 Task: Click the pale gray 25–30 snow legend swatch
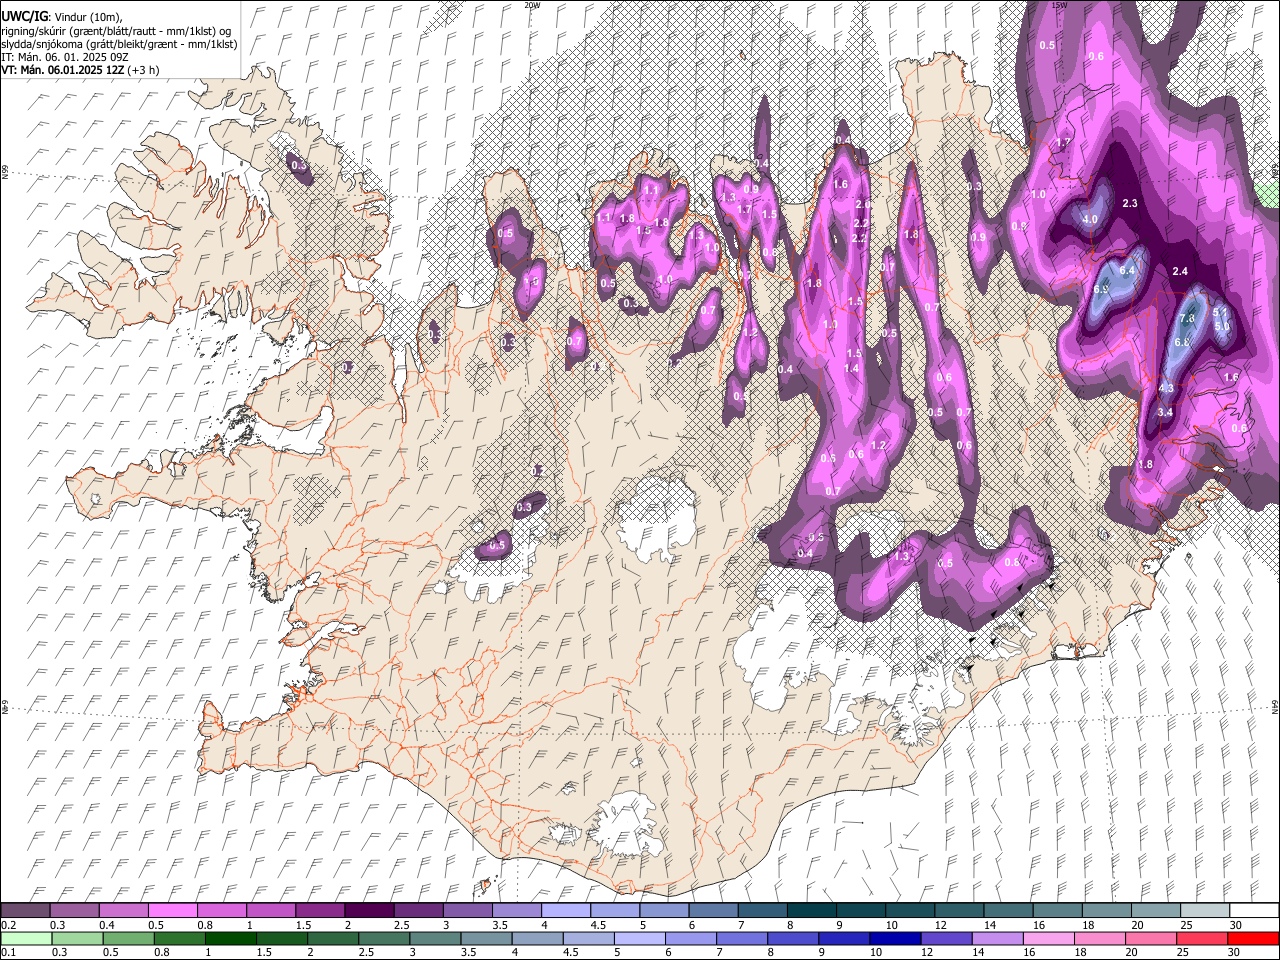(1204, 910)
